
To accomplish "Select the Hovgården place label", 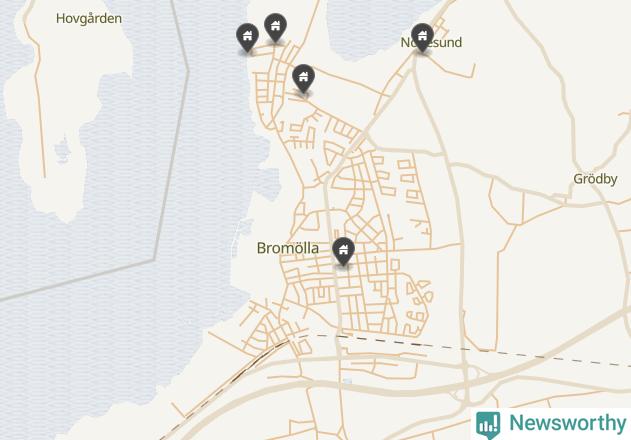I will [x=89, y=19].
